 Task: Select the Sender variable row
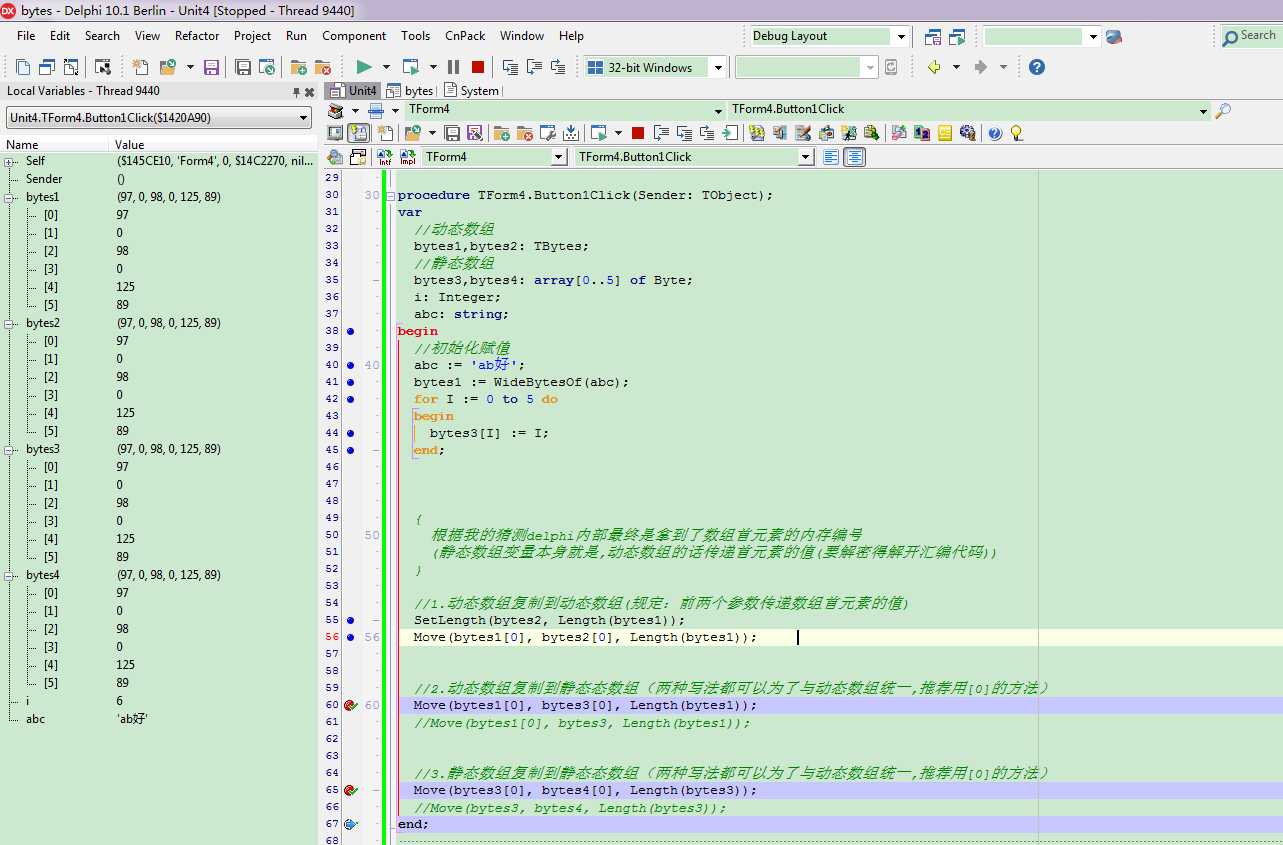[x=159, y=179]
